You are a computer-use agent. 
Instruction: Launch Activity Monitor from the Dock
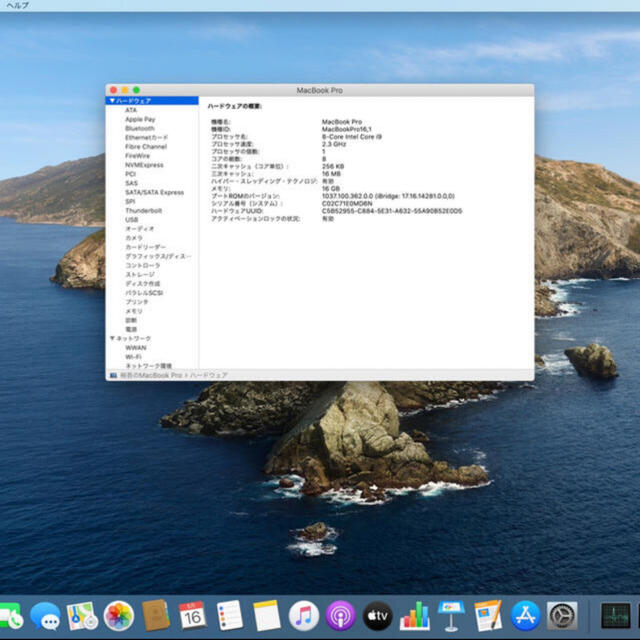coord(616,616)
